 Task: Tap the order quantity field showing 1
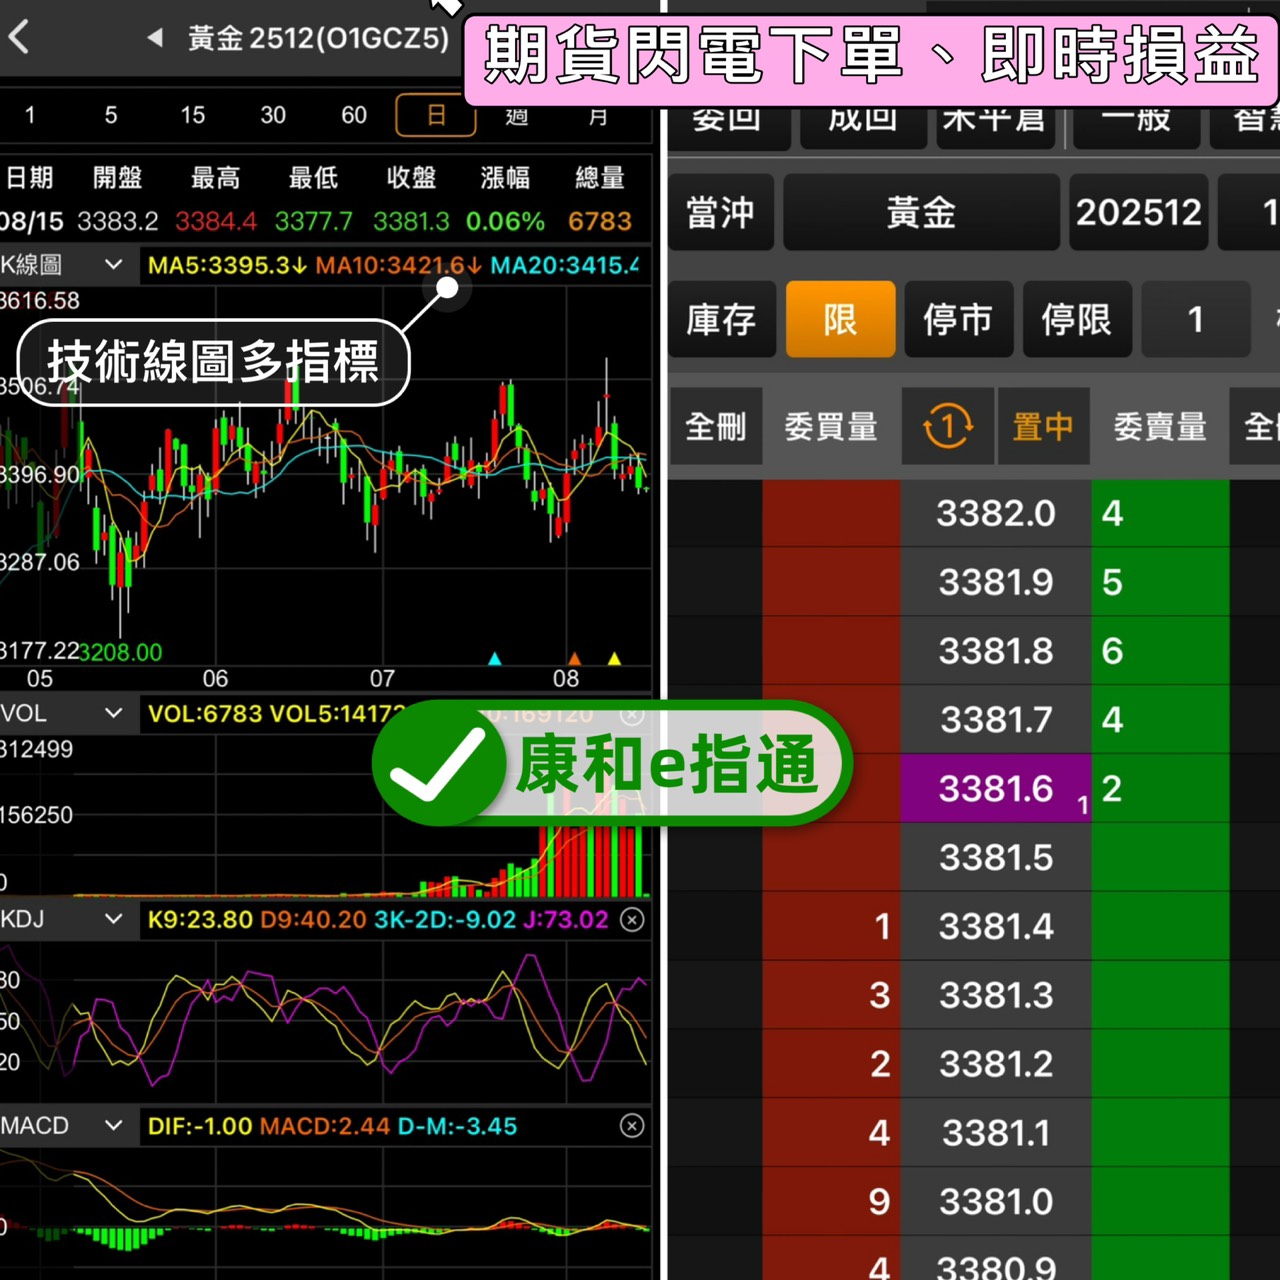coord(1196,320)
